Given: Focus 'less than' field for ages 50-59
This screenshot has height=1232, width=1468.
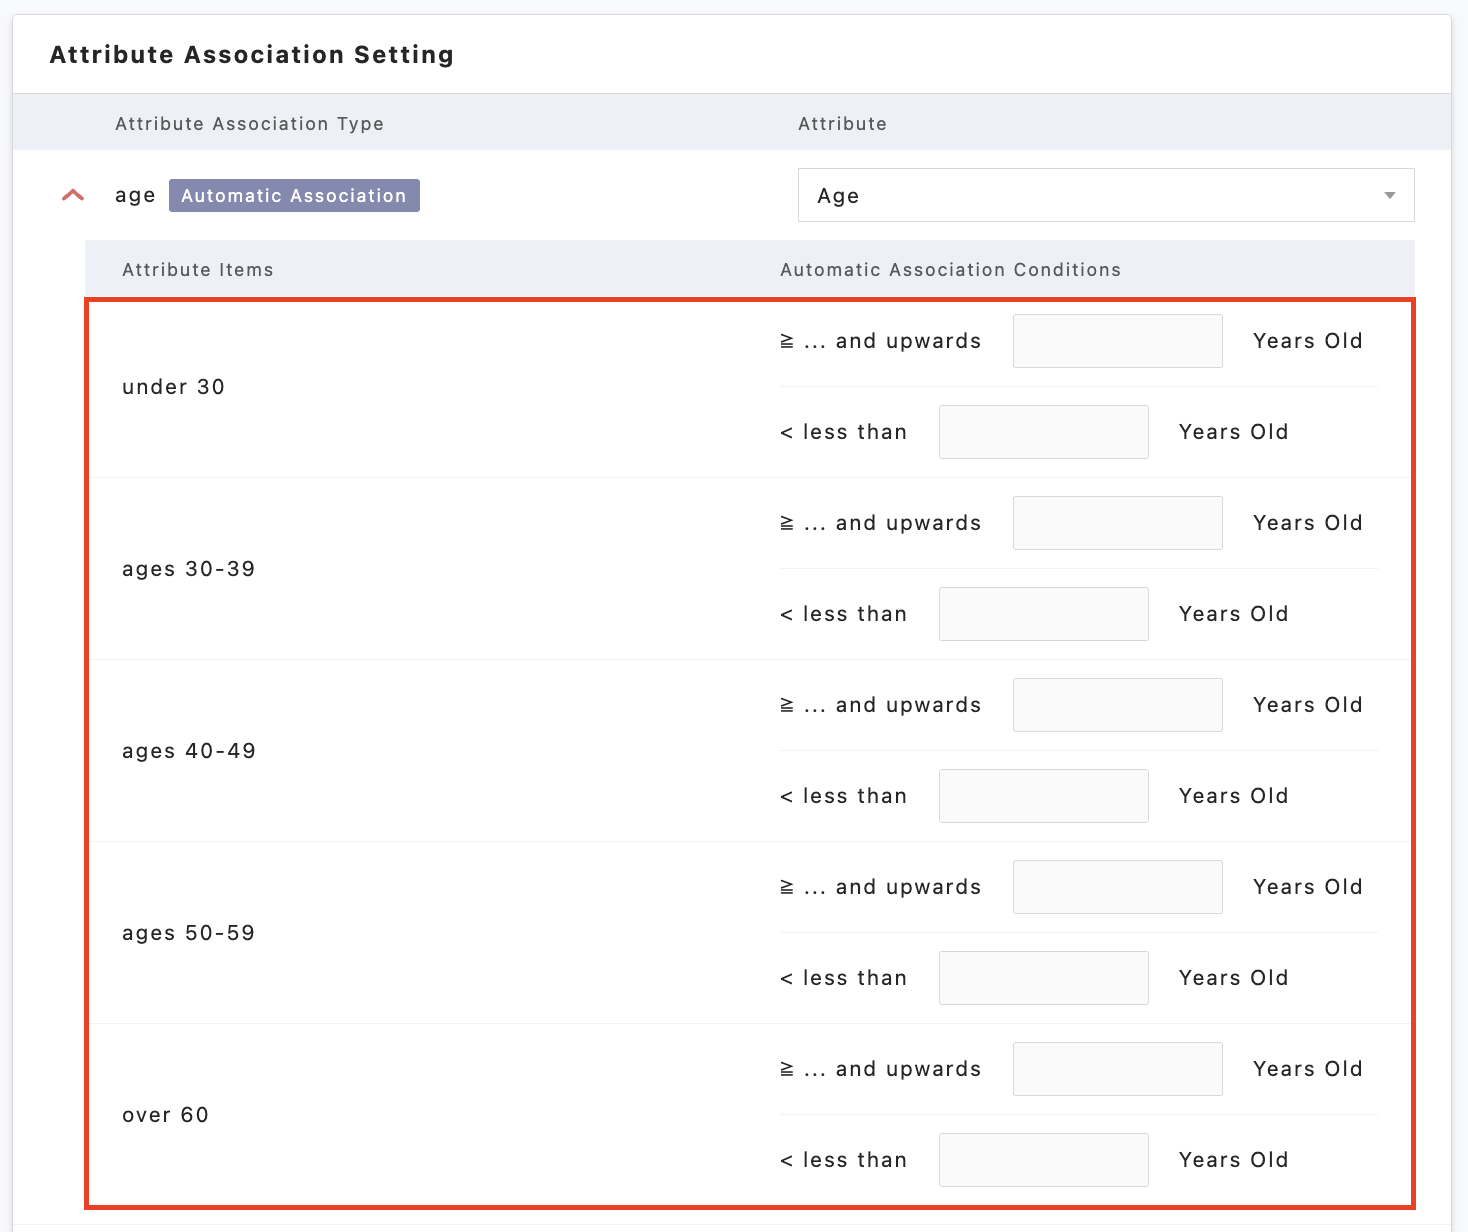Looking at the screenshot, I should [x=1043, y=978].
